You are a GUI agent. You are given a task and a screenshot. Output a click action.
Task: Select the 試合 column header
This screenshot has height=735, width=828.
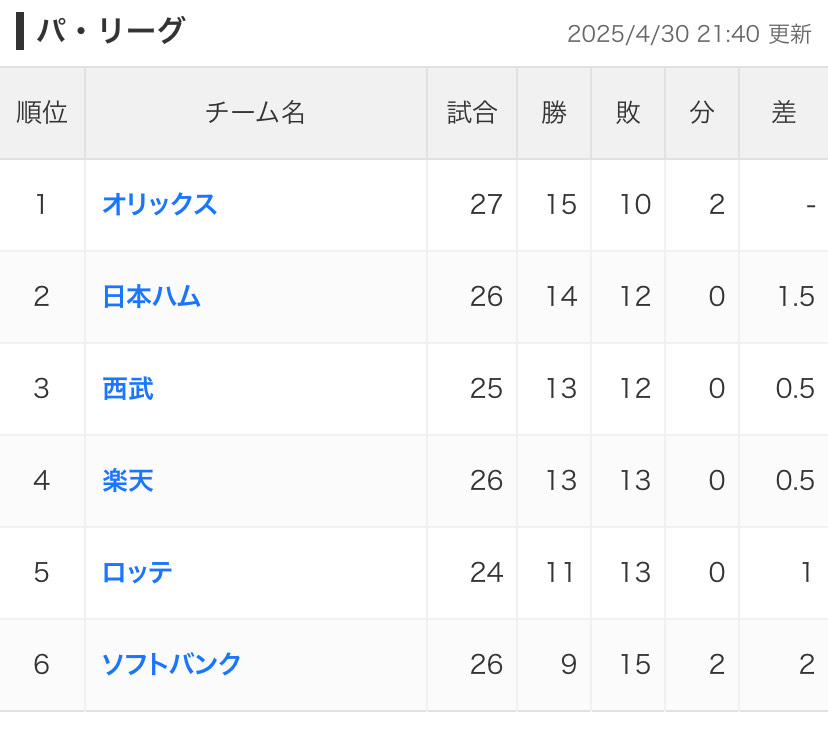(x=472, y=113)
